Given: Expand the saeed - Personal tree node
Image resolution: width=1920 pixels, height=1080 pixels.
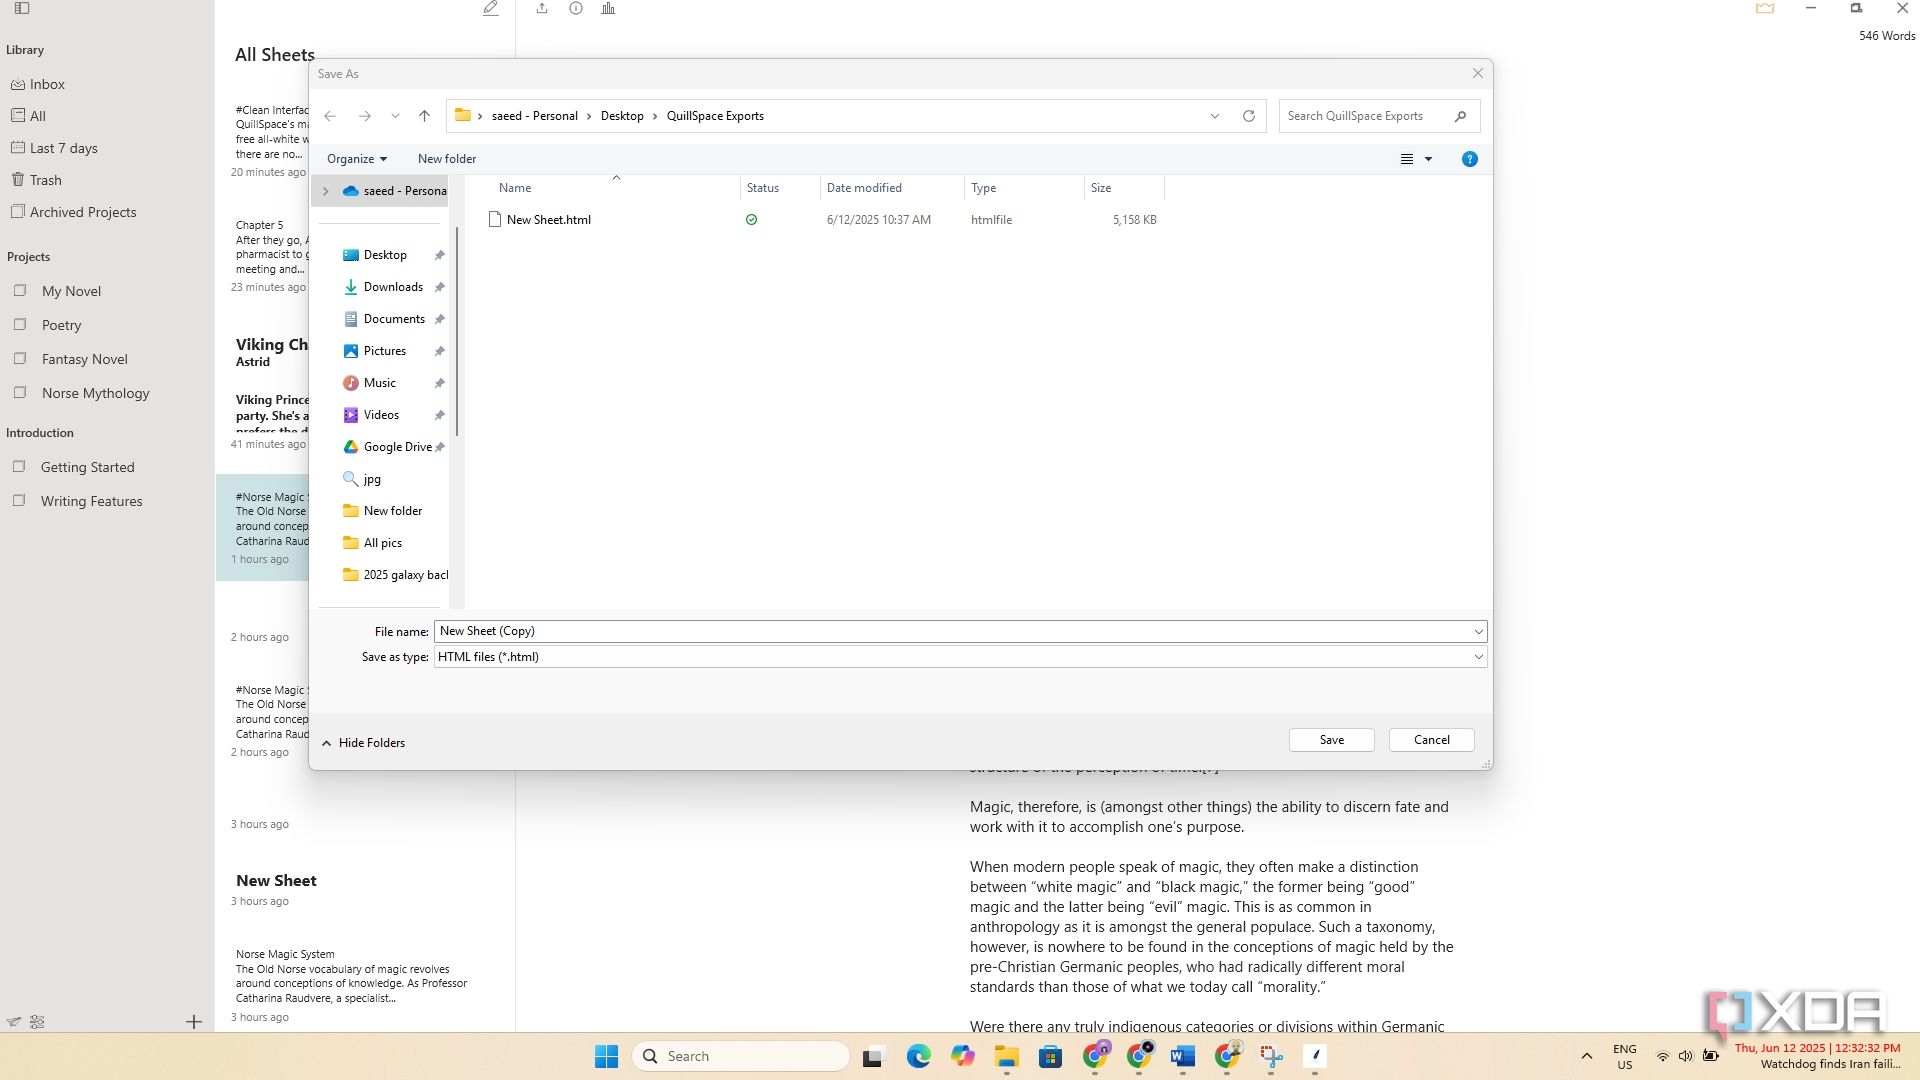Looking at the screenshot, I should click(325, 191).
